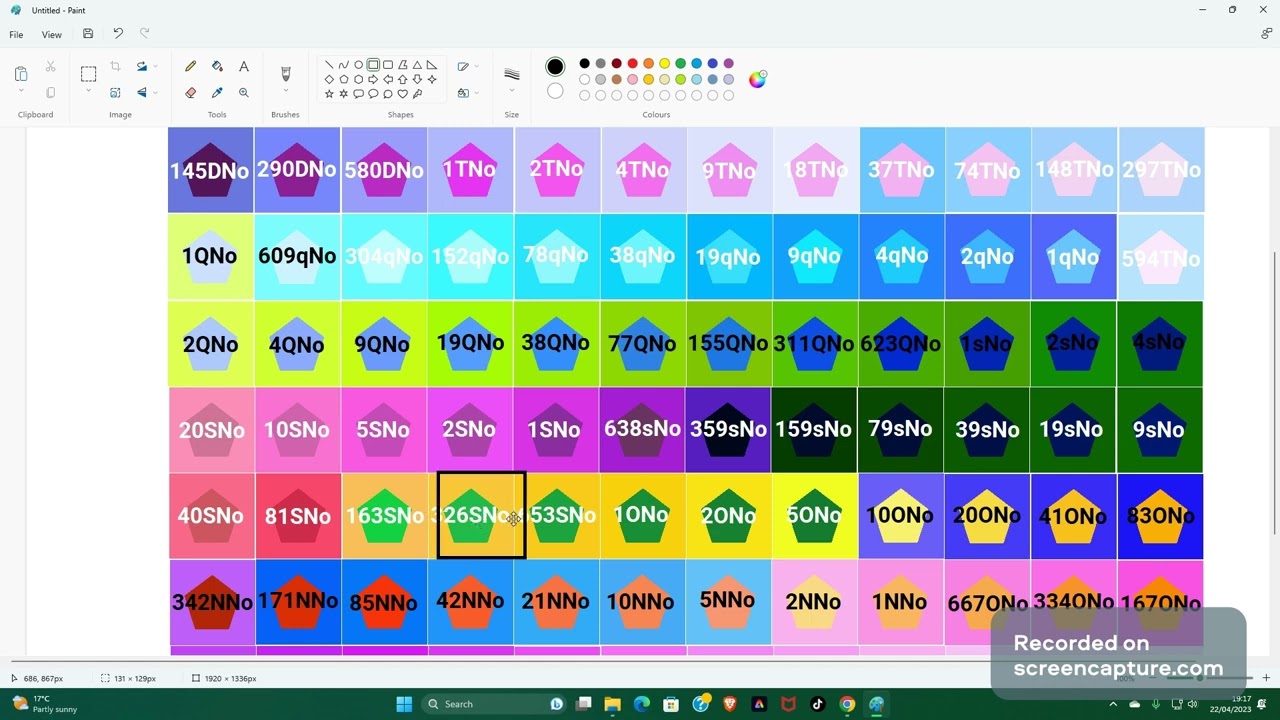Select the Curve shape
1280x720 pixels.
pos(343,65)
